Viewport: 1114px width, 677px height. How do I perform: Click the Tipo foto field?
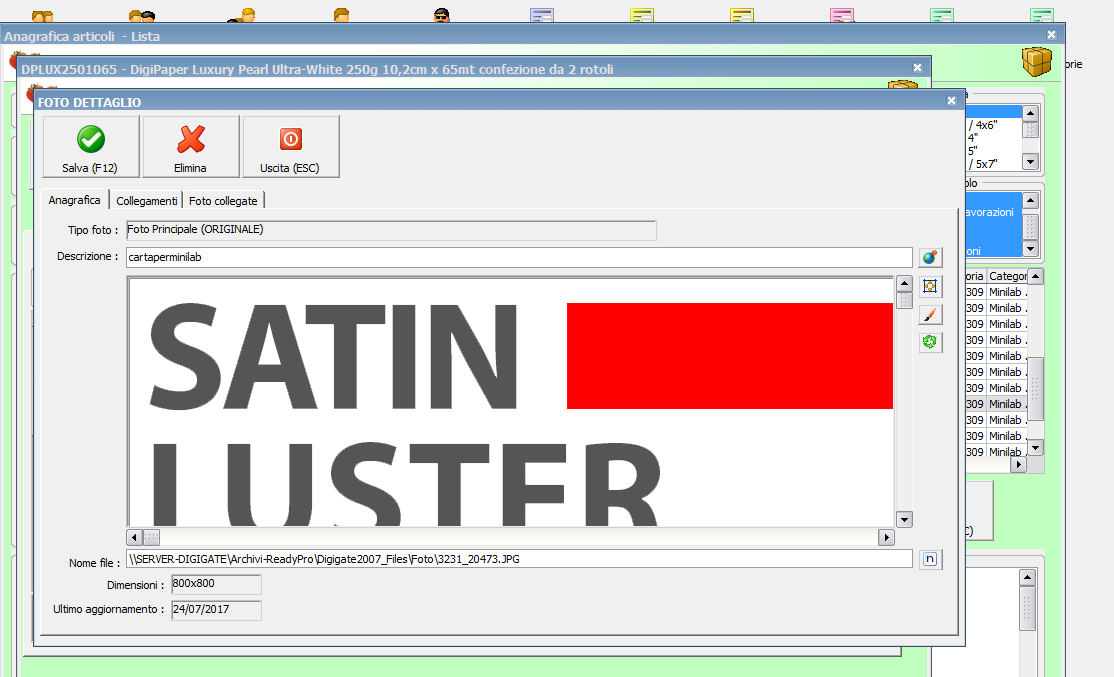tap(391, 230)
